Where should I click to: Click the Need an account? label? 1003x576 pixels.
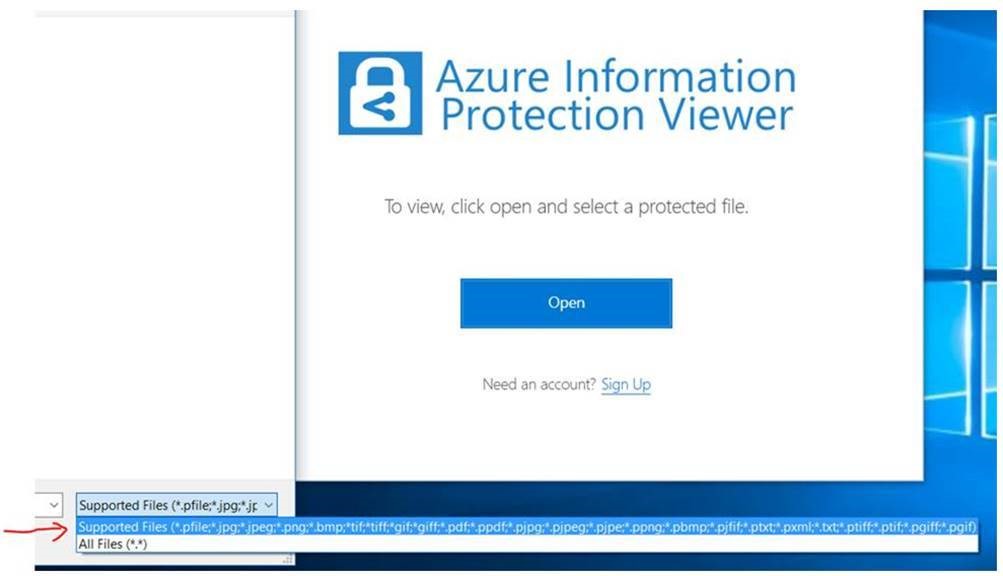(540, 383)
